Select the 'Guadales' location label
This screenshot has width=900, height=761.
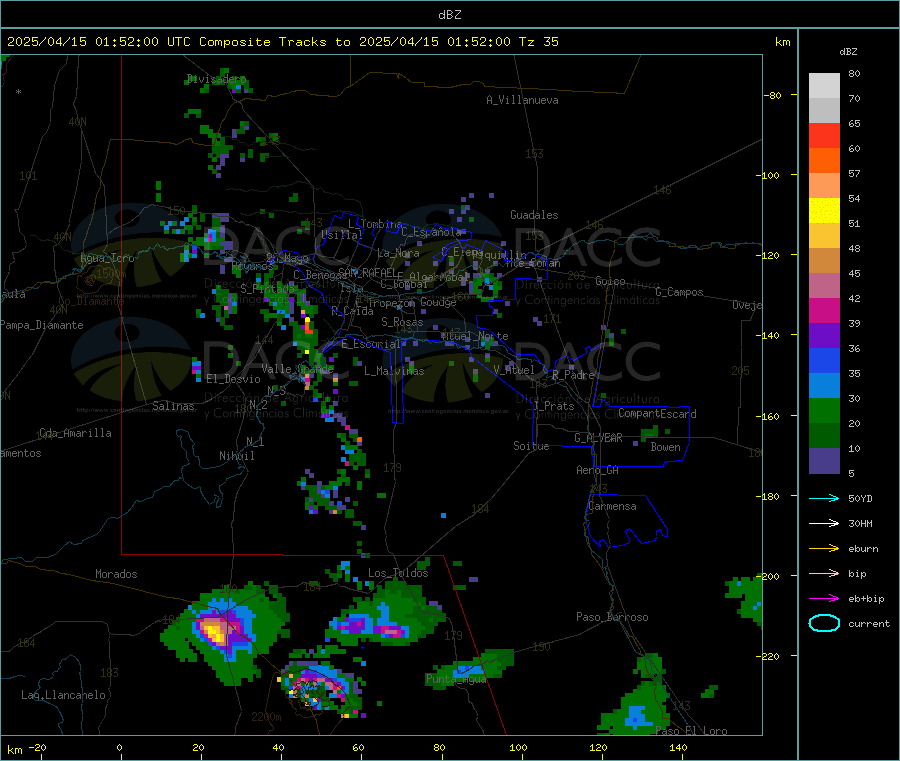tap(534, 215)
